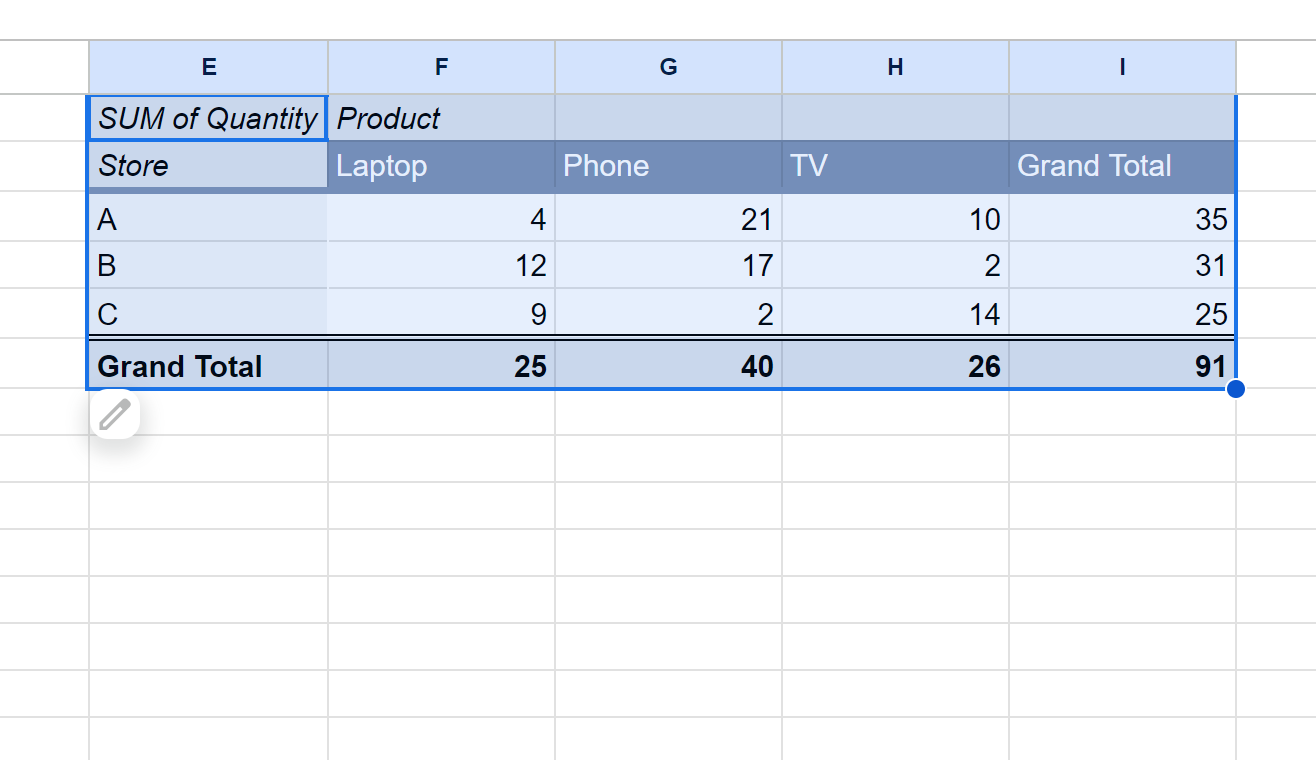Click the store C row label
The width and height of the screenshot is (1316, 760).
coord(208,314)
